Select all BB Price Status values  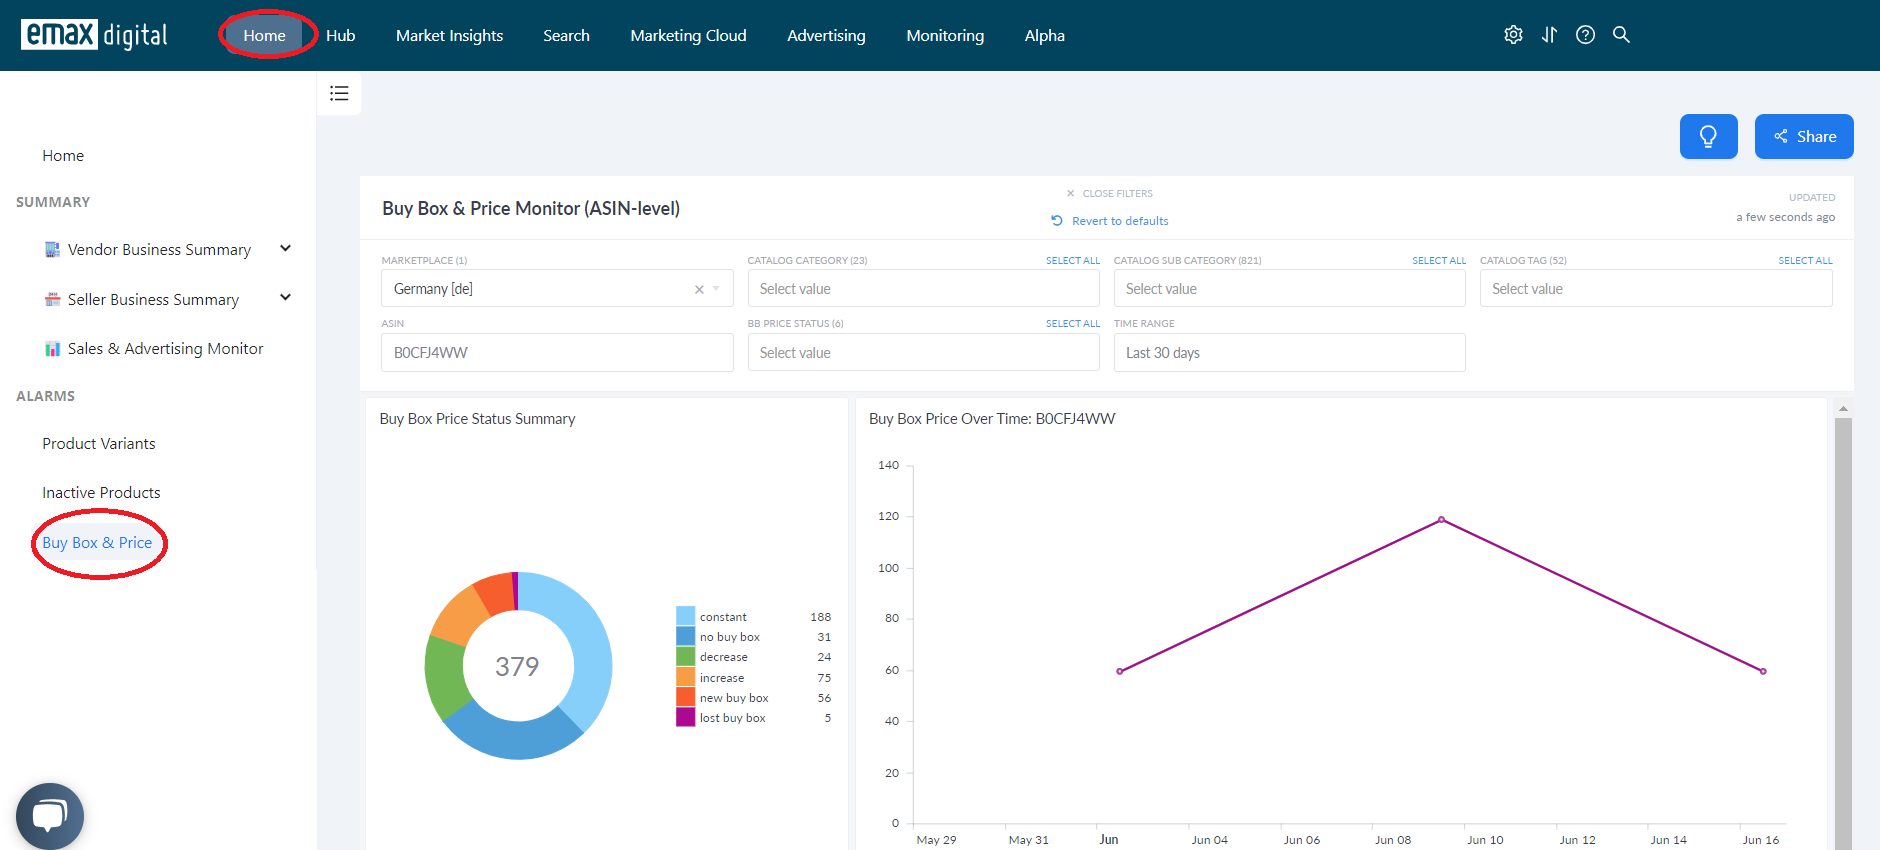coord(1073,324)
